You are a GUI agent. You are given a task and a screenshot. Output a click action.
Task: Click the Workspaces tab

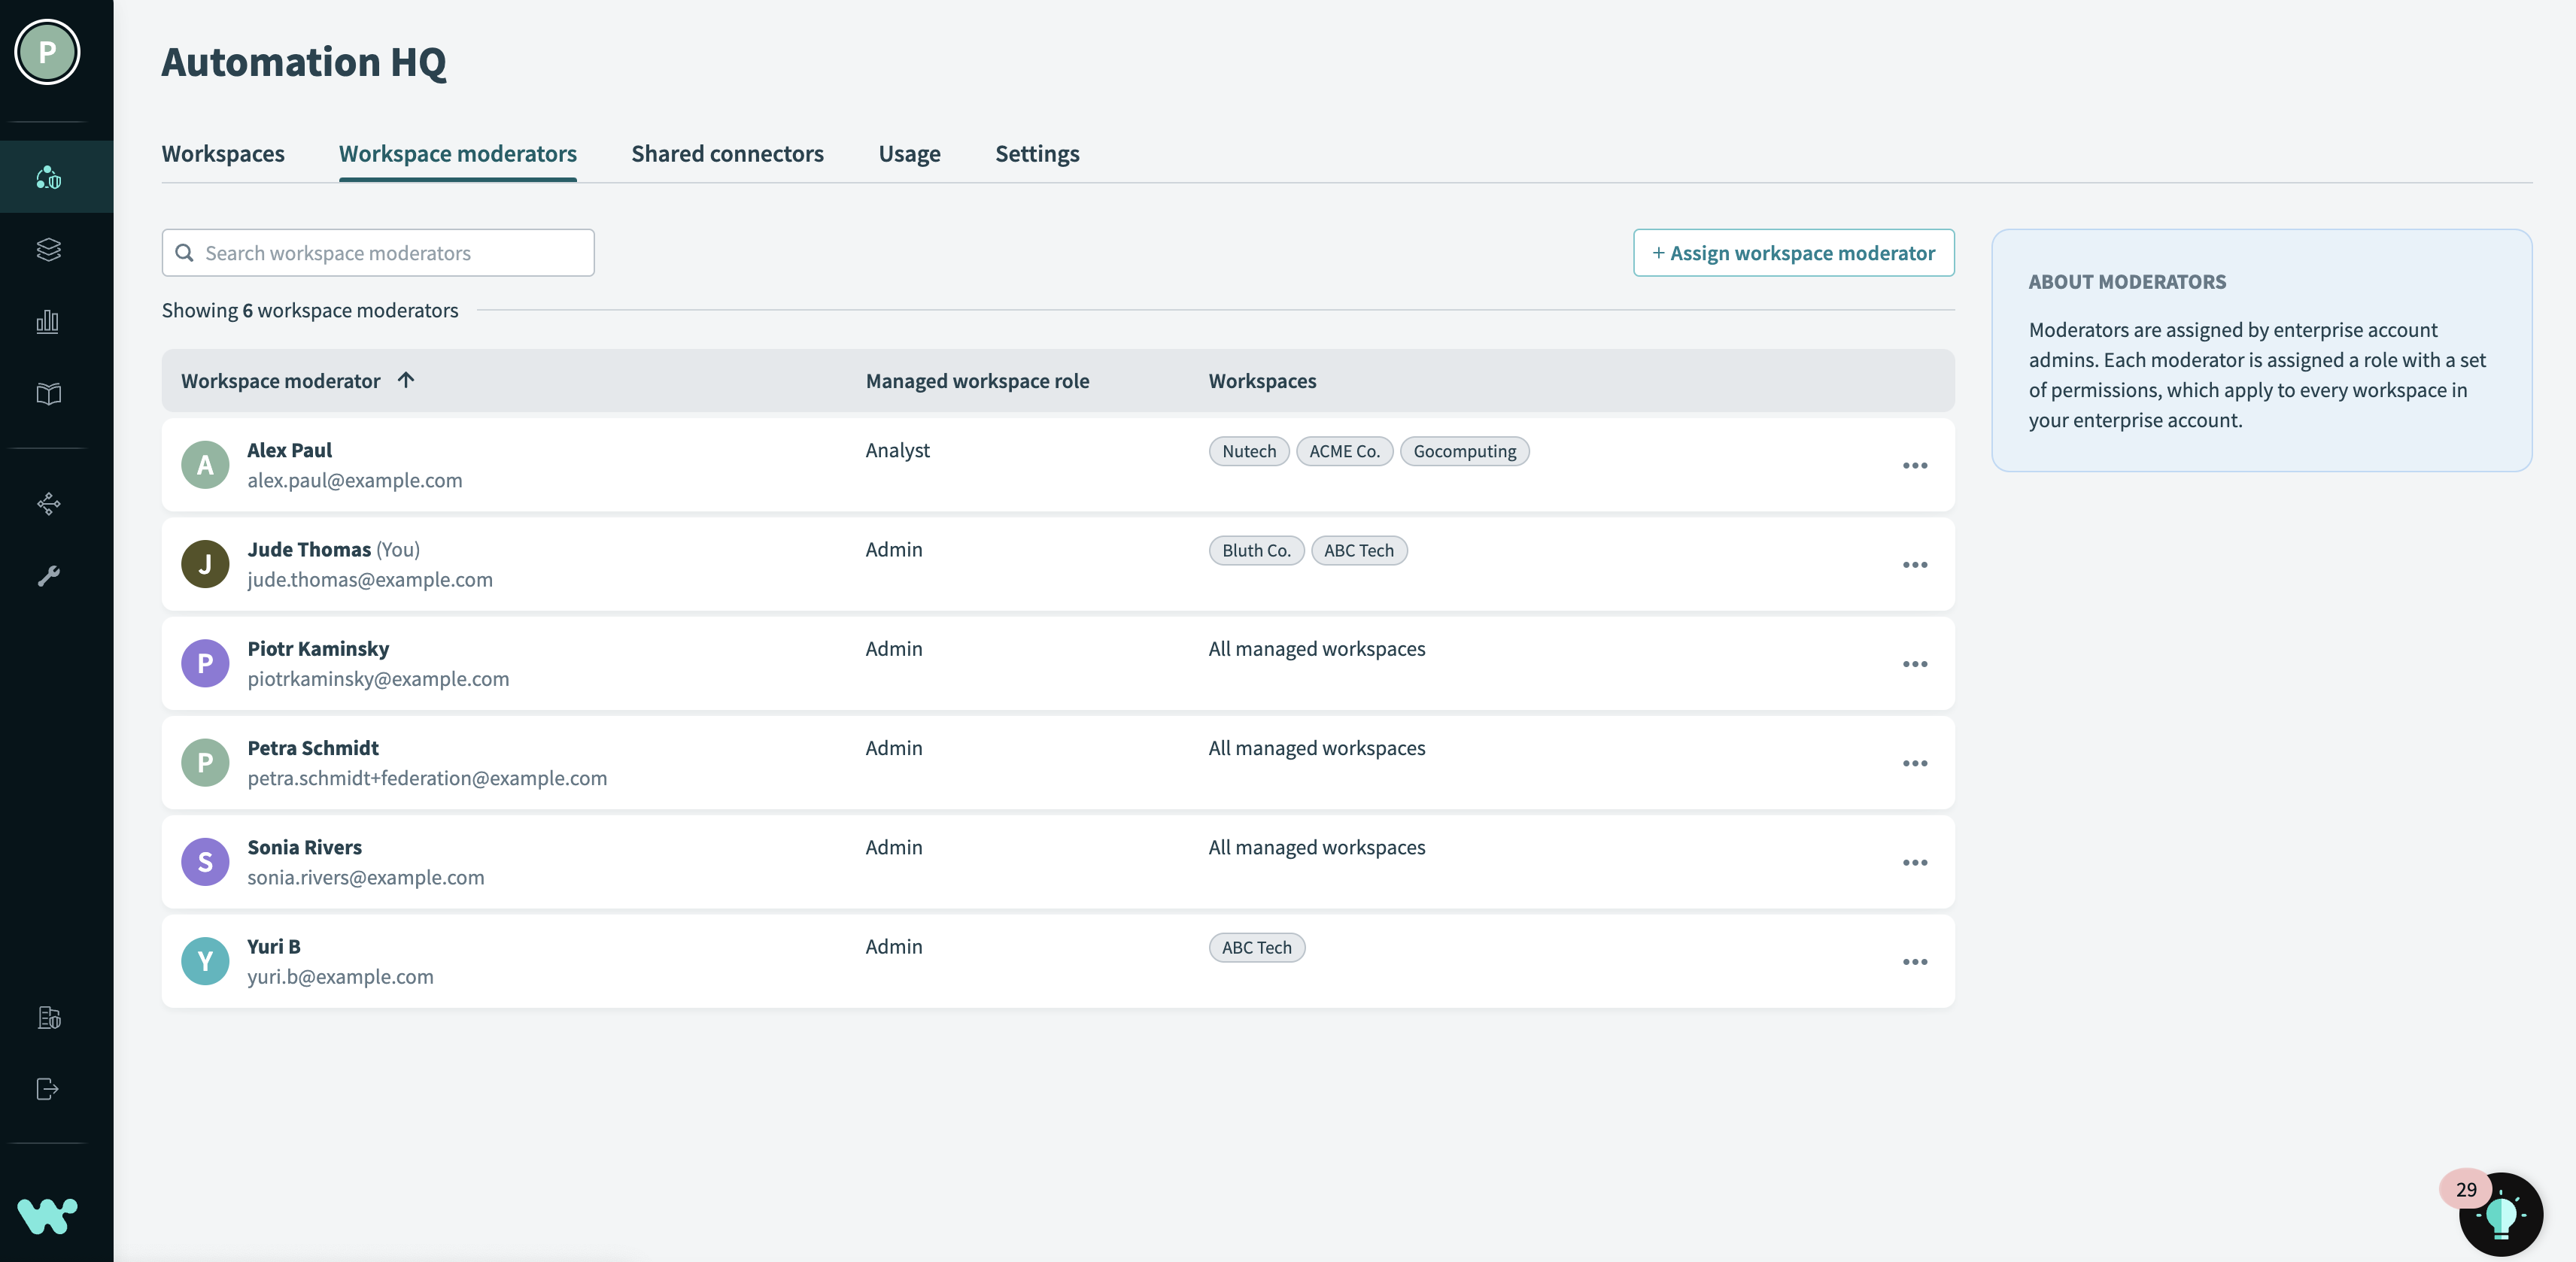click(223, 151)
